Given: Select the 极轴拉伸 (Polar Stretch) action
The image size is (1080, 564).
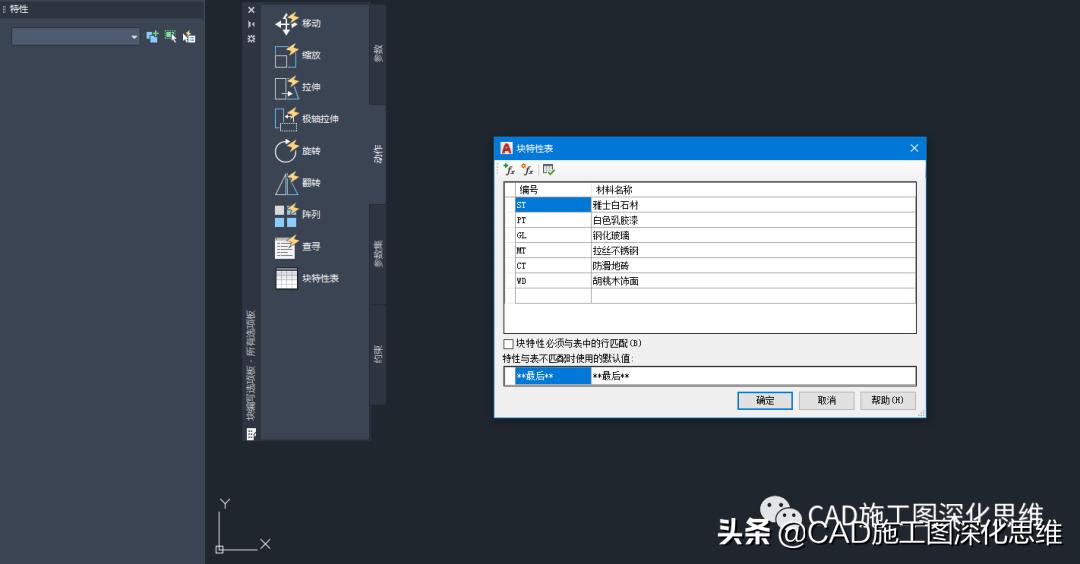Looking at the screenshot, I should click(307, 118).
